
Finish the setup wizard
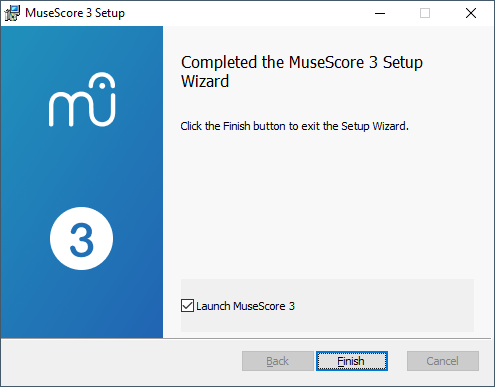pyautogui.click(x=352, y=361)
